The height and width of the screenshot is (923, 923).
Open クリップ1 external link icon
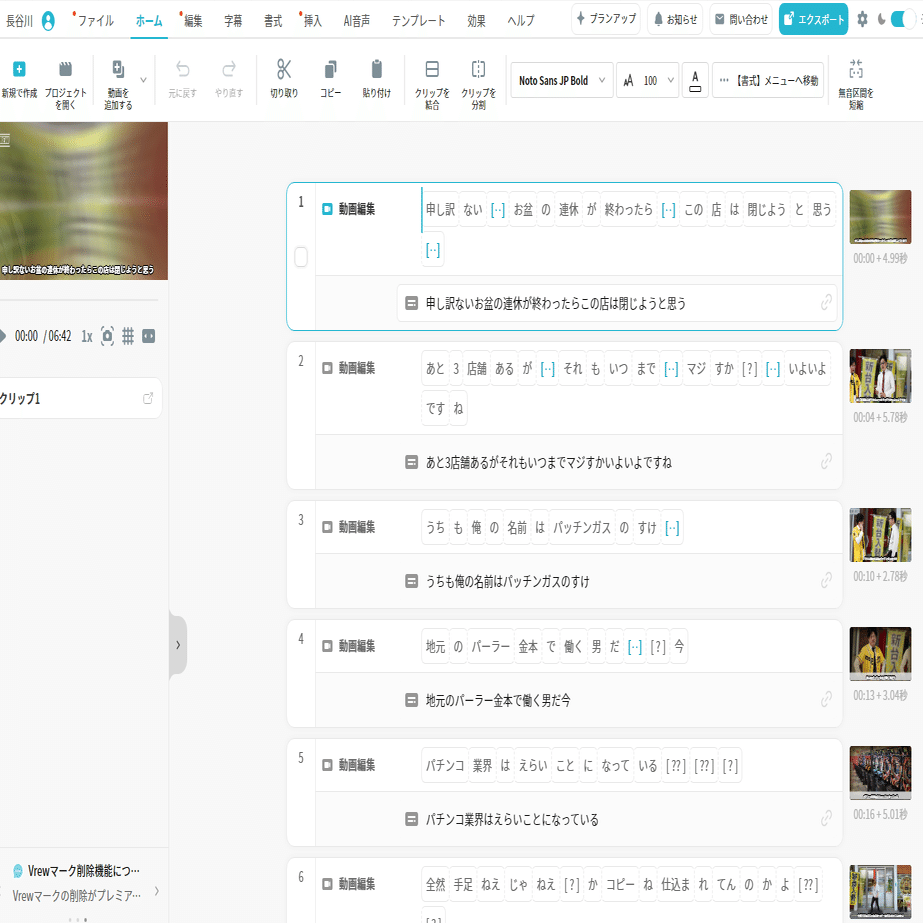click(x=148, y=399)
